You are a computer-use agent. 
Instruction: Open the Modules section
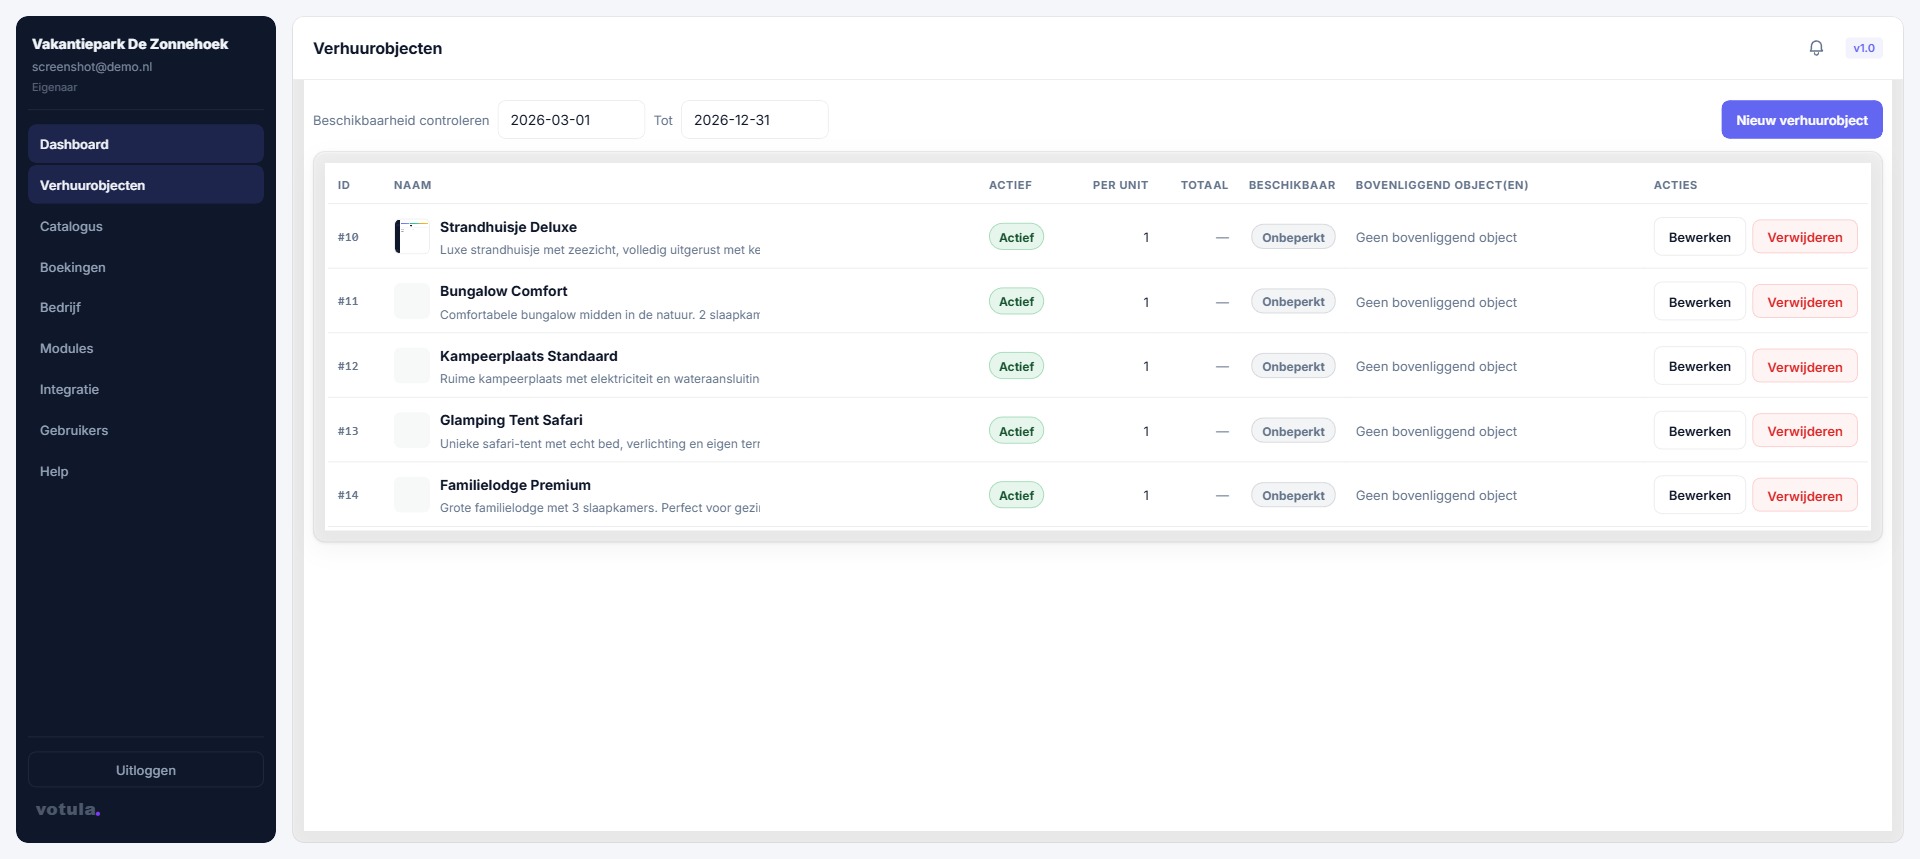(66, 348)
